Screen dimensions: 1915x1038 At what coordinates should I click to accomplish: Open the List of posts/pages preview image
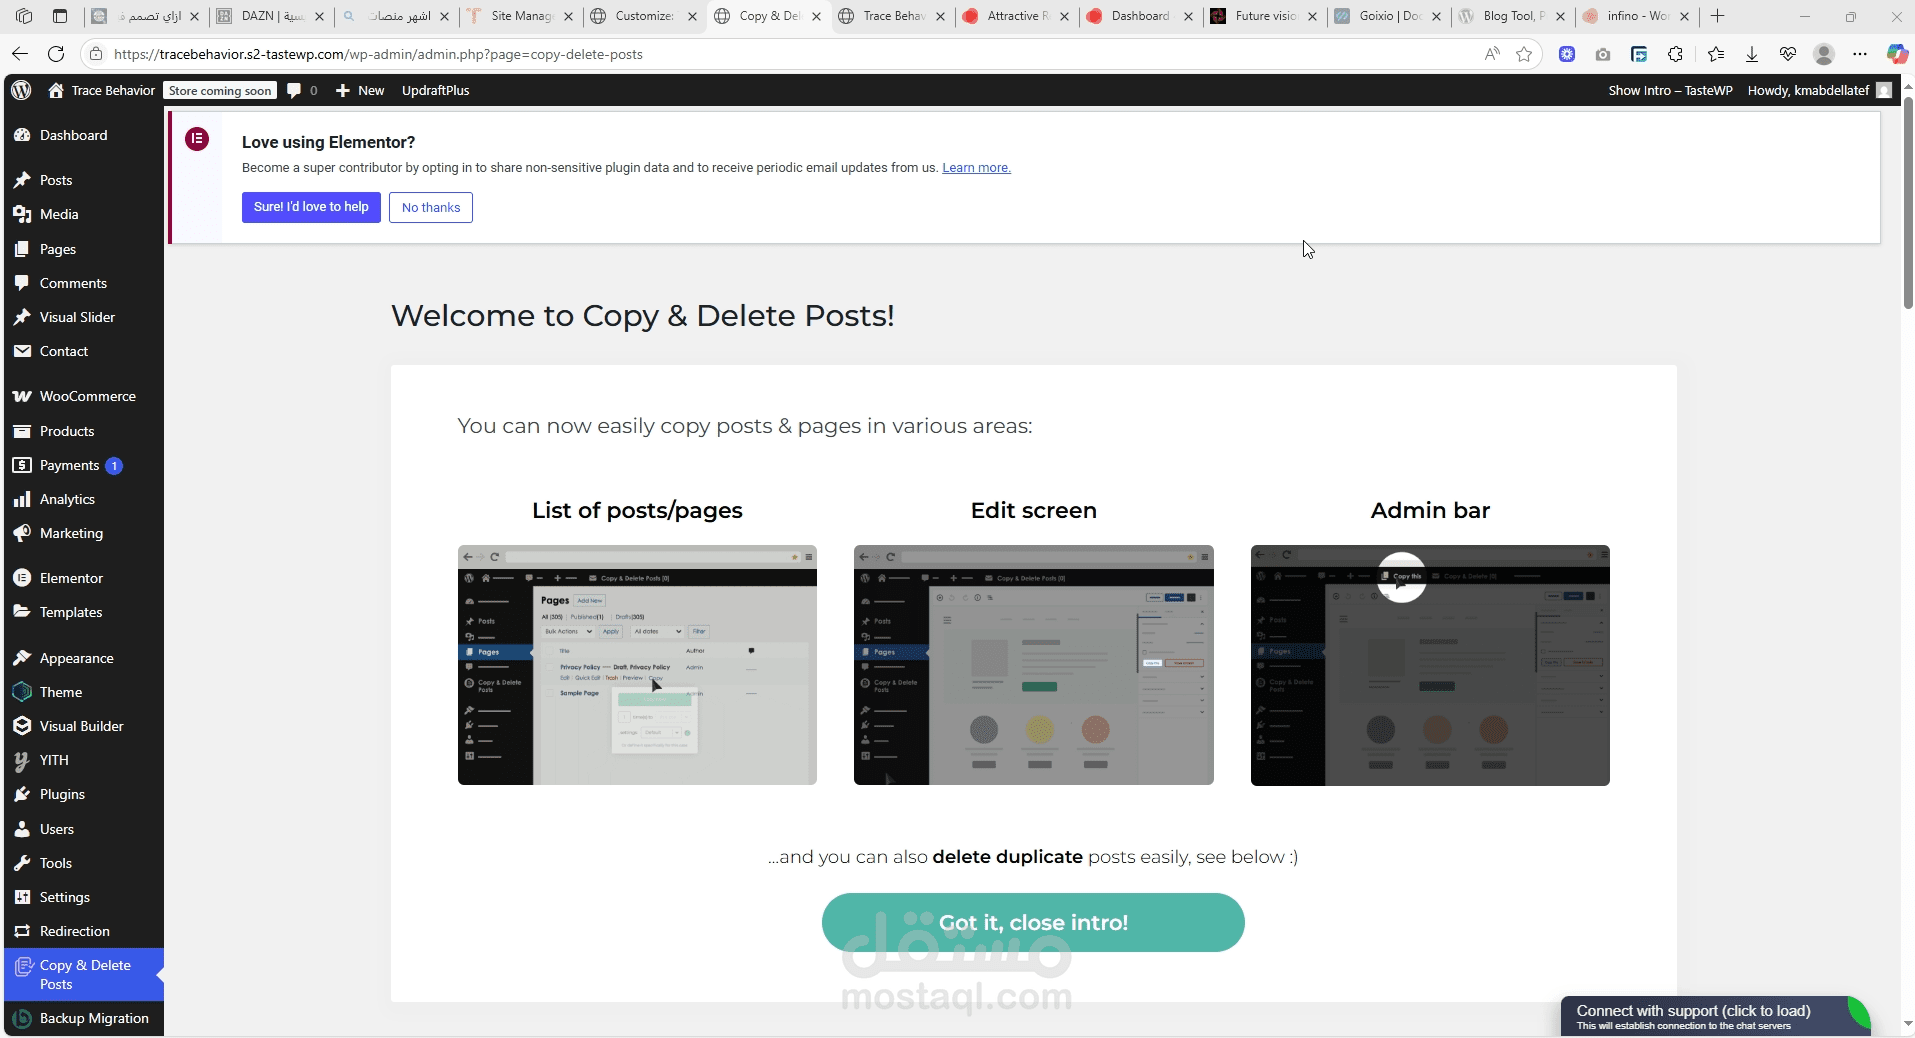[x=637, y=665]
